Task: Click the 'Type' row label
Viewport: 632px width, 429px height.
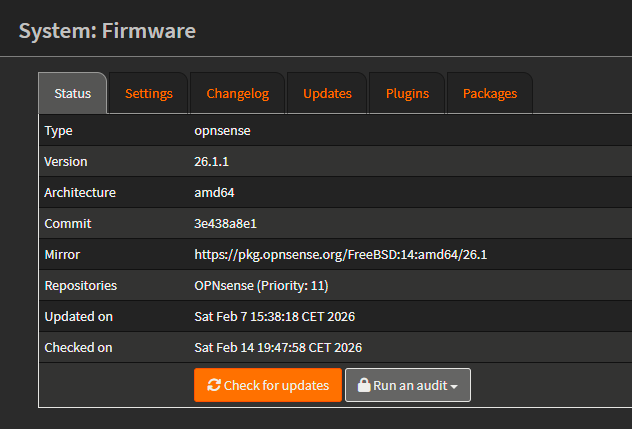Action: (58, 131)
